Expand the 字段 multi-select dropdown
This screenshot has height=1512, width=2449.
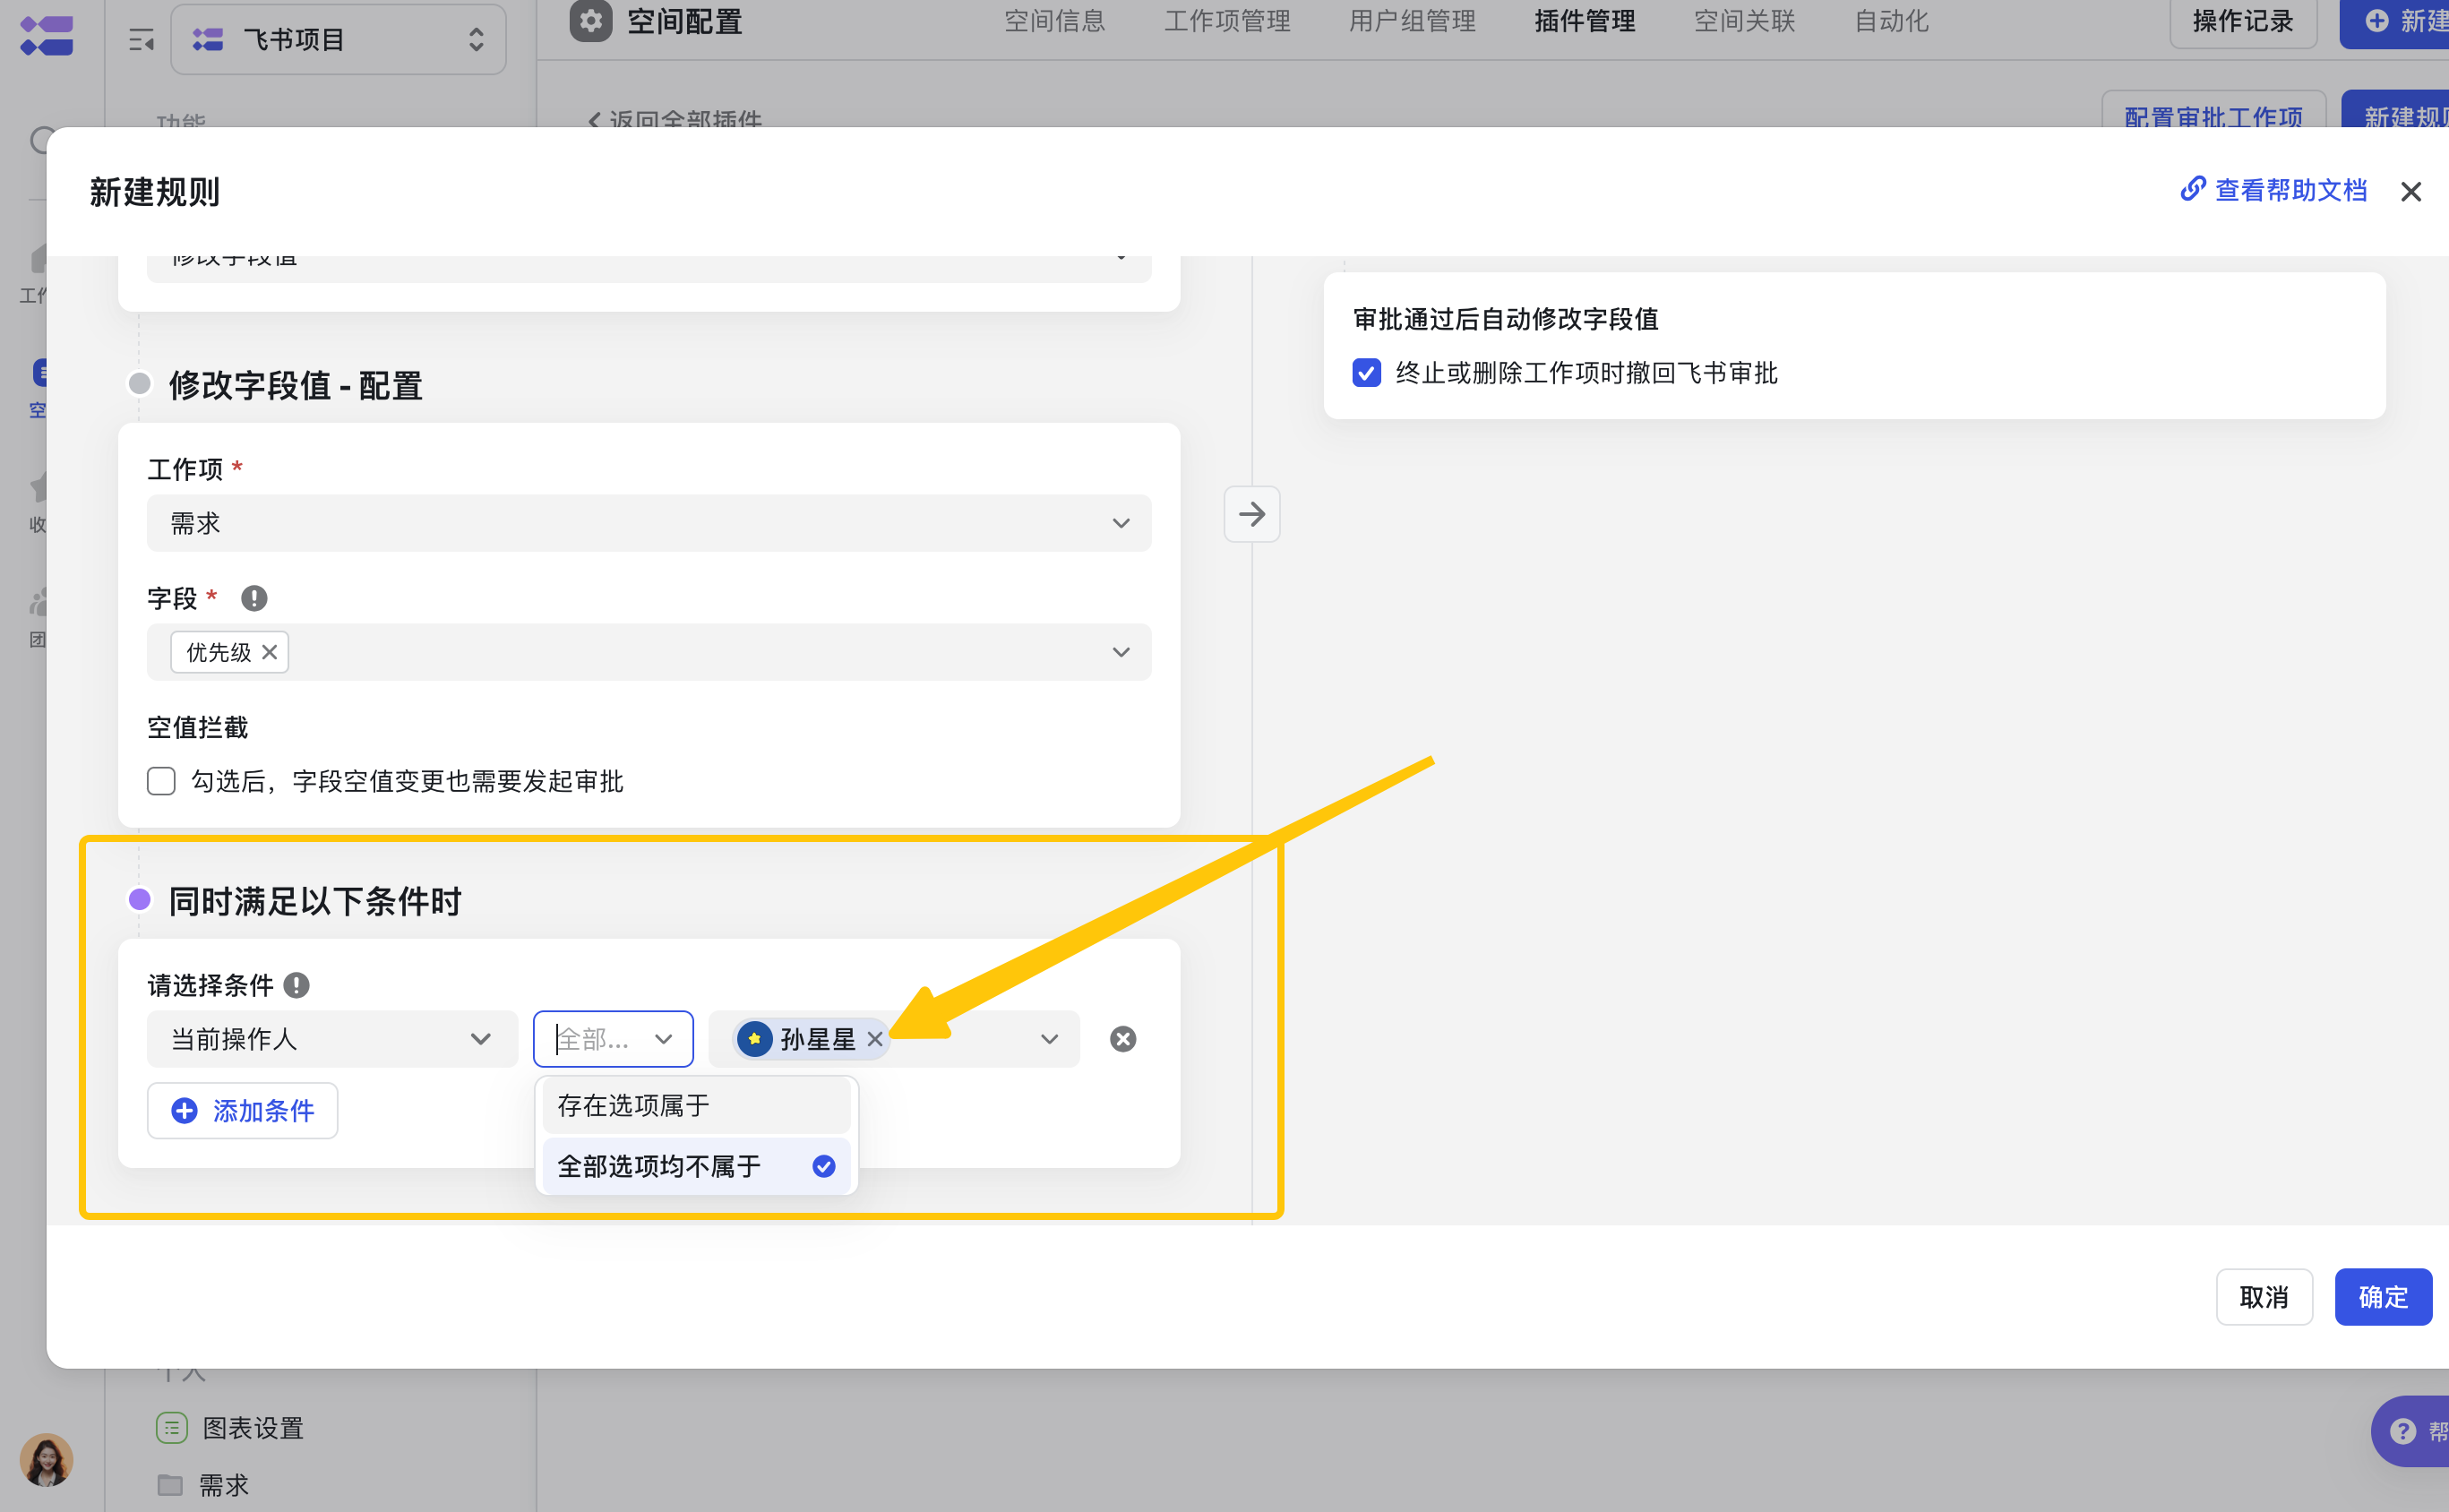649,652
